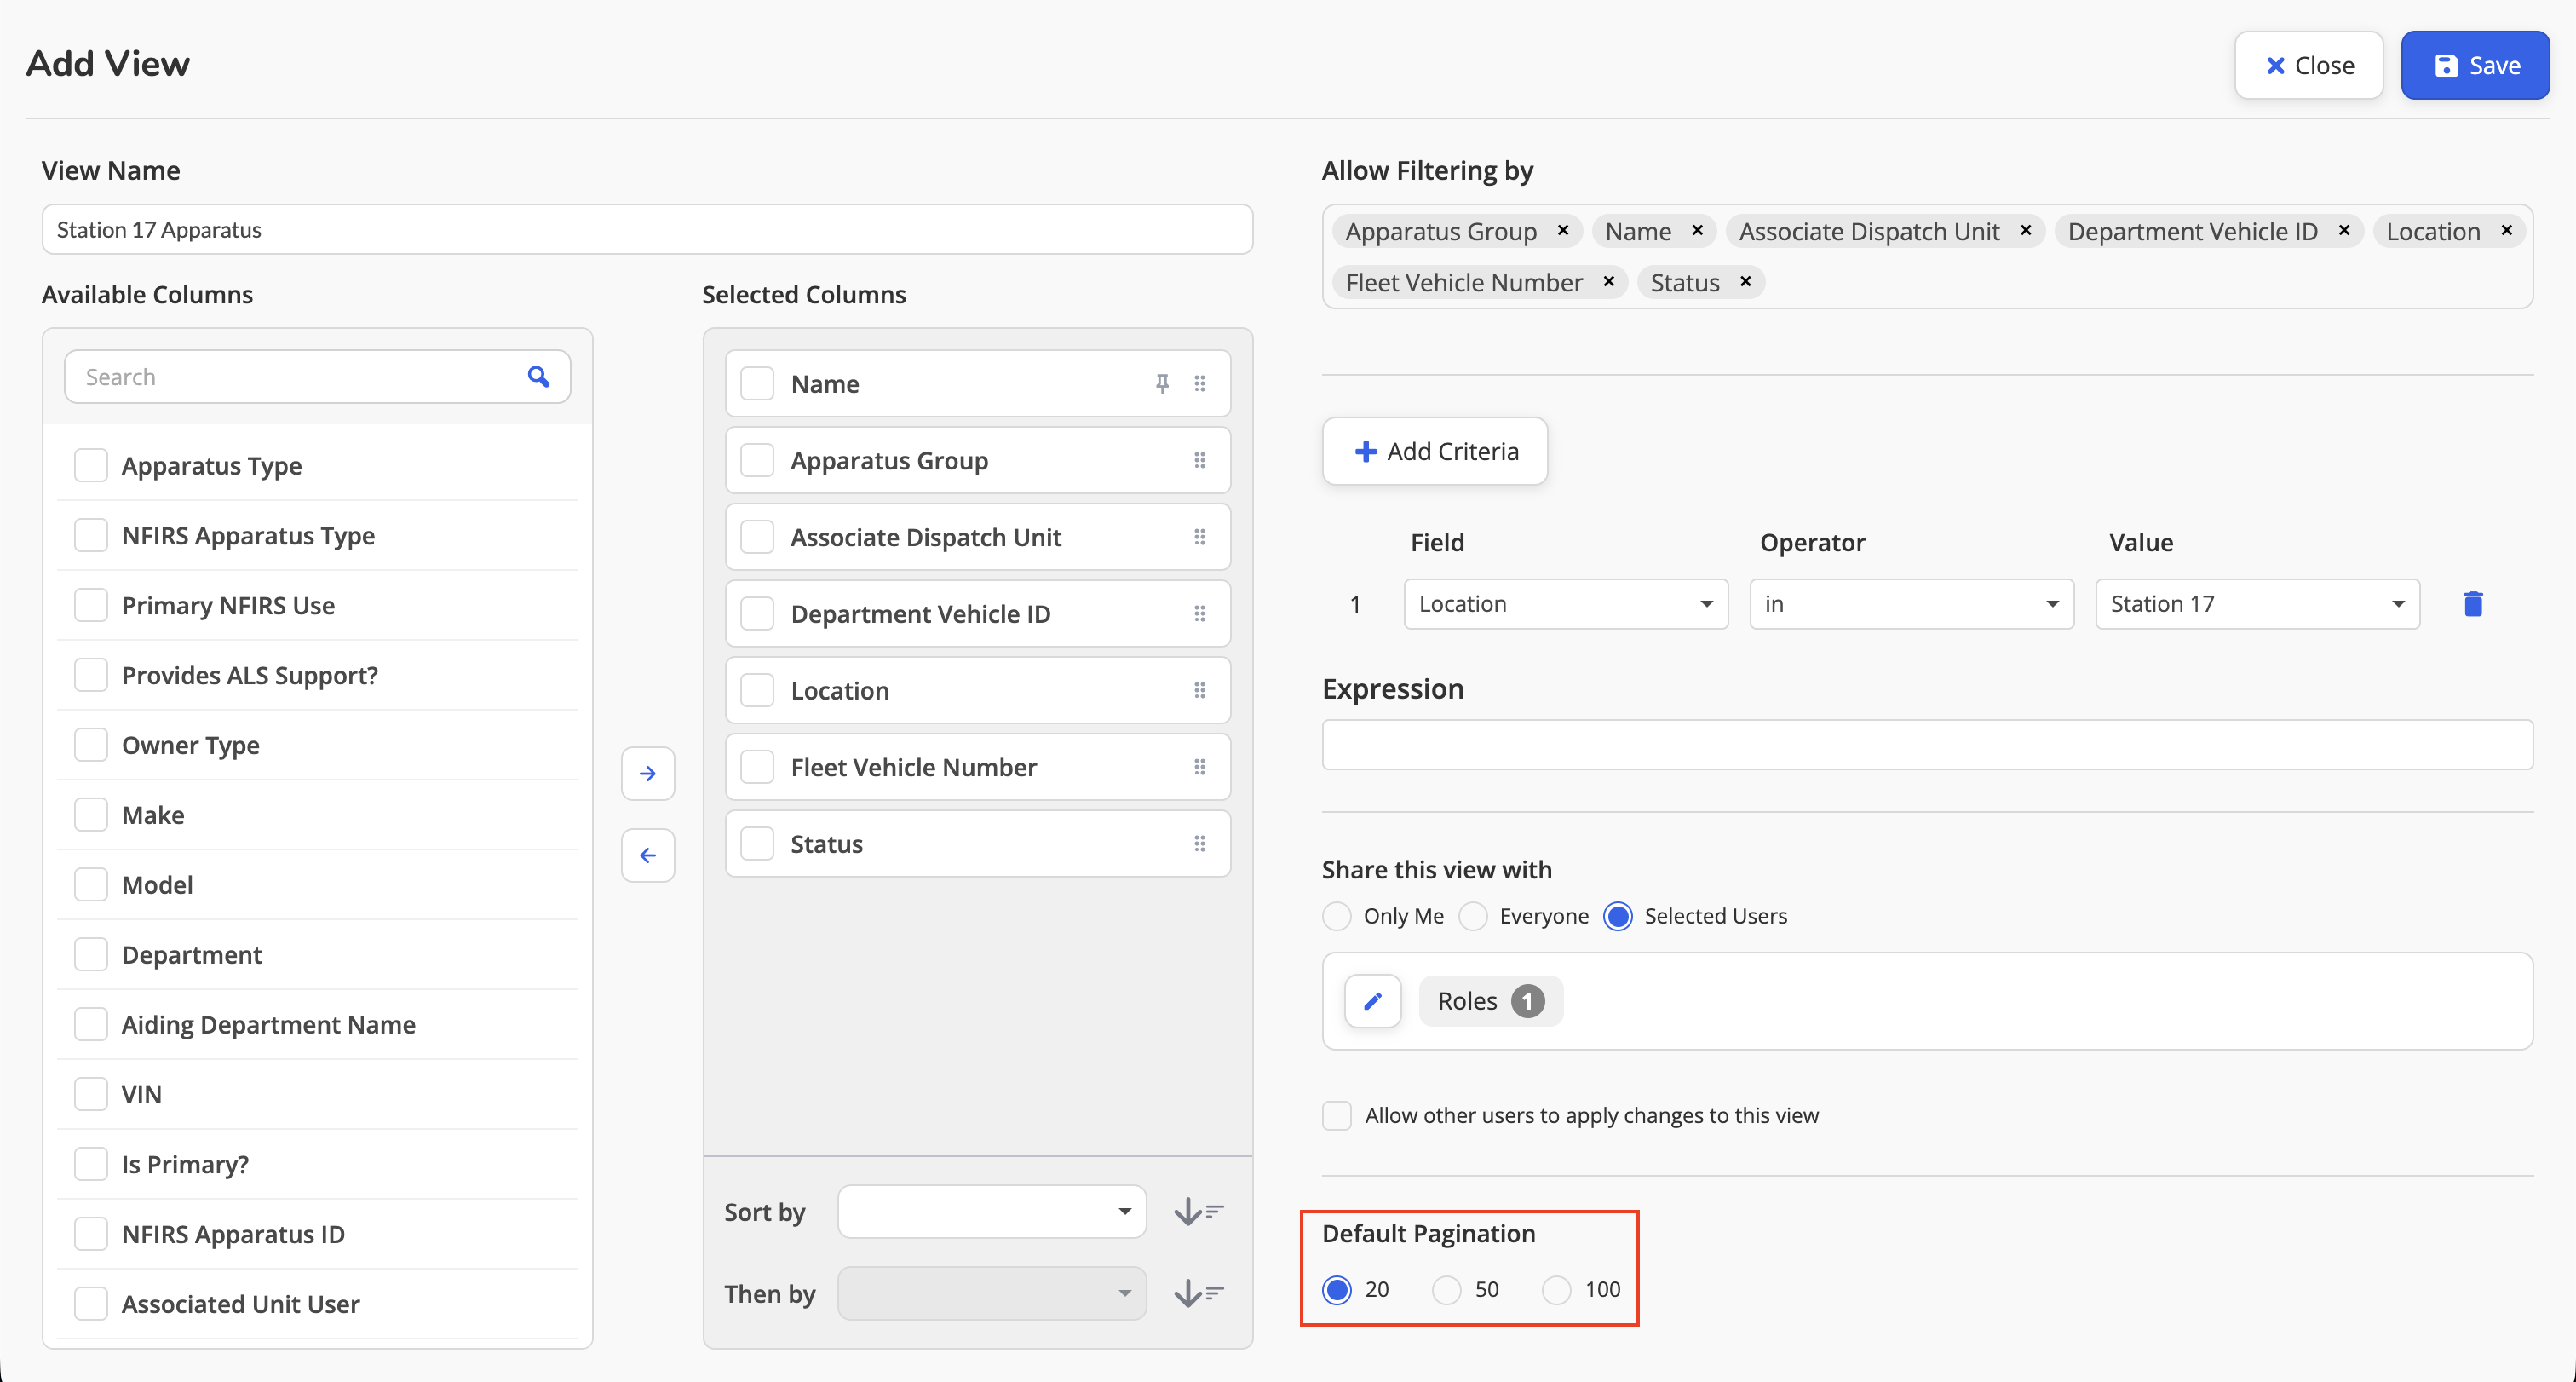Delete the Location criteria with trash icon
The width and height of the screenshot is (2576, 1382).
[x=2472, y=604]
